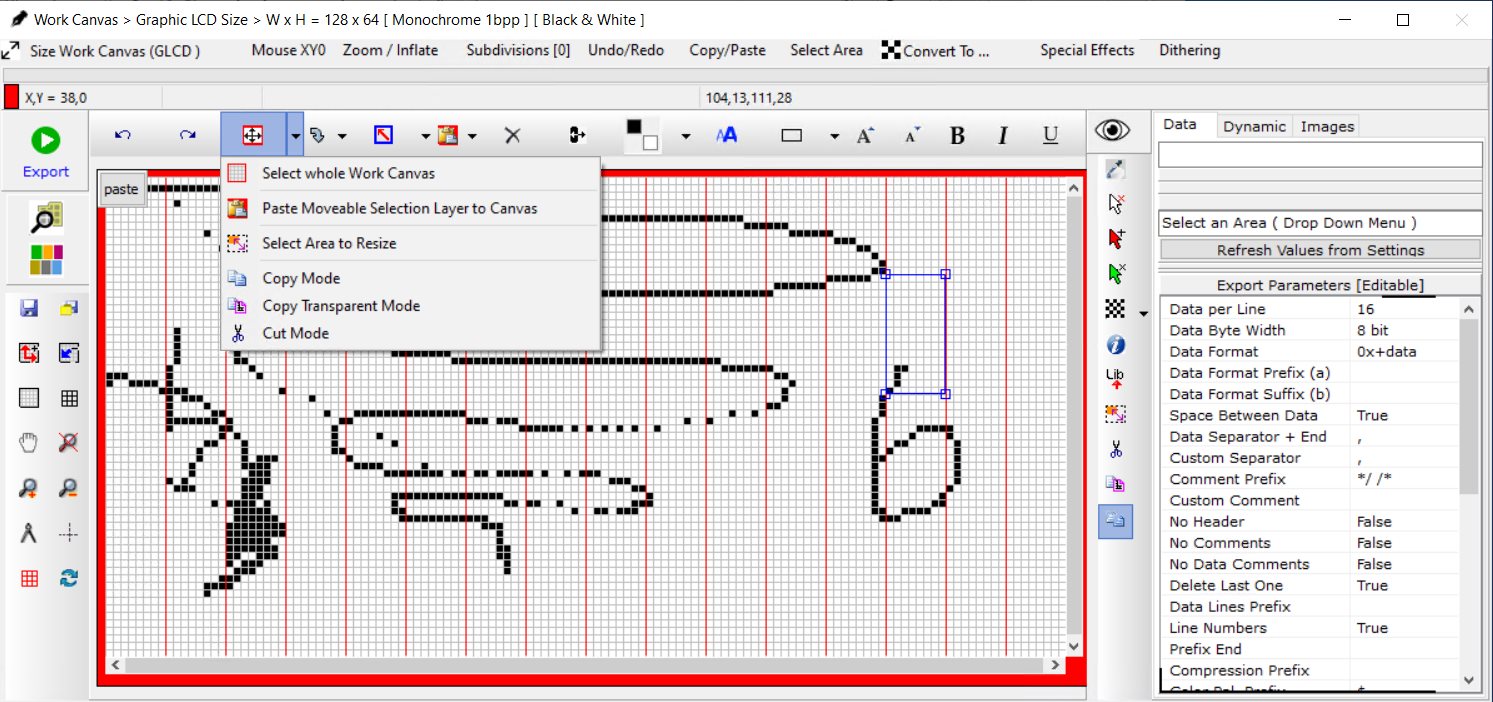Click Convert To ... menu item
Screen dimensions: 1493x702
click(935, 50)
